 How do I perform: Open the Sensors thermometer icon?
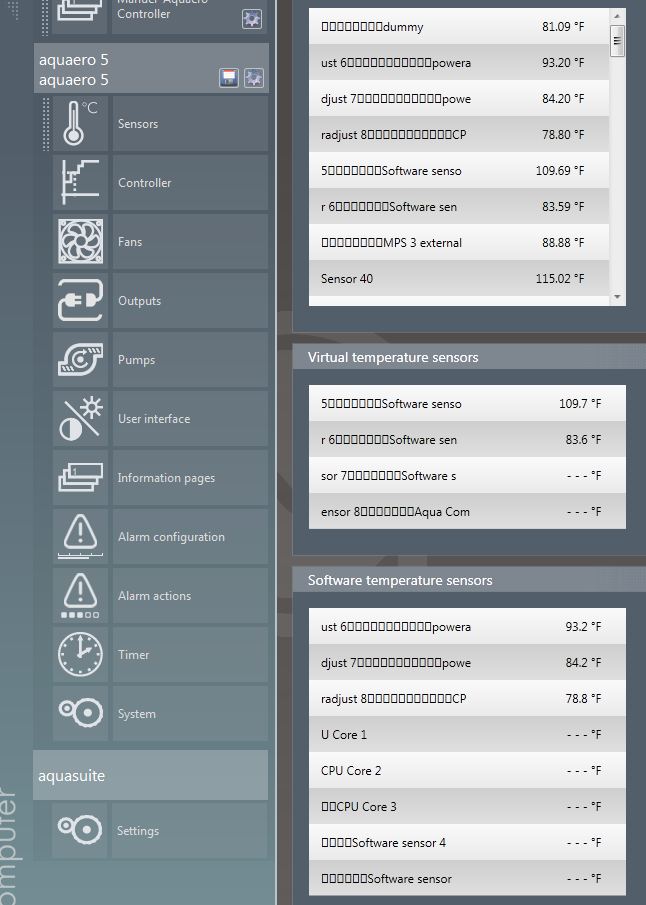(x=80, y=124)
